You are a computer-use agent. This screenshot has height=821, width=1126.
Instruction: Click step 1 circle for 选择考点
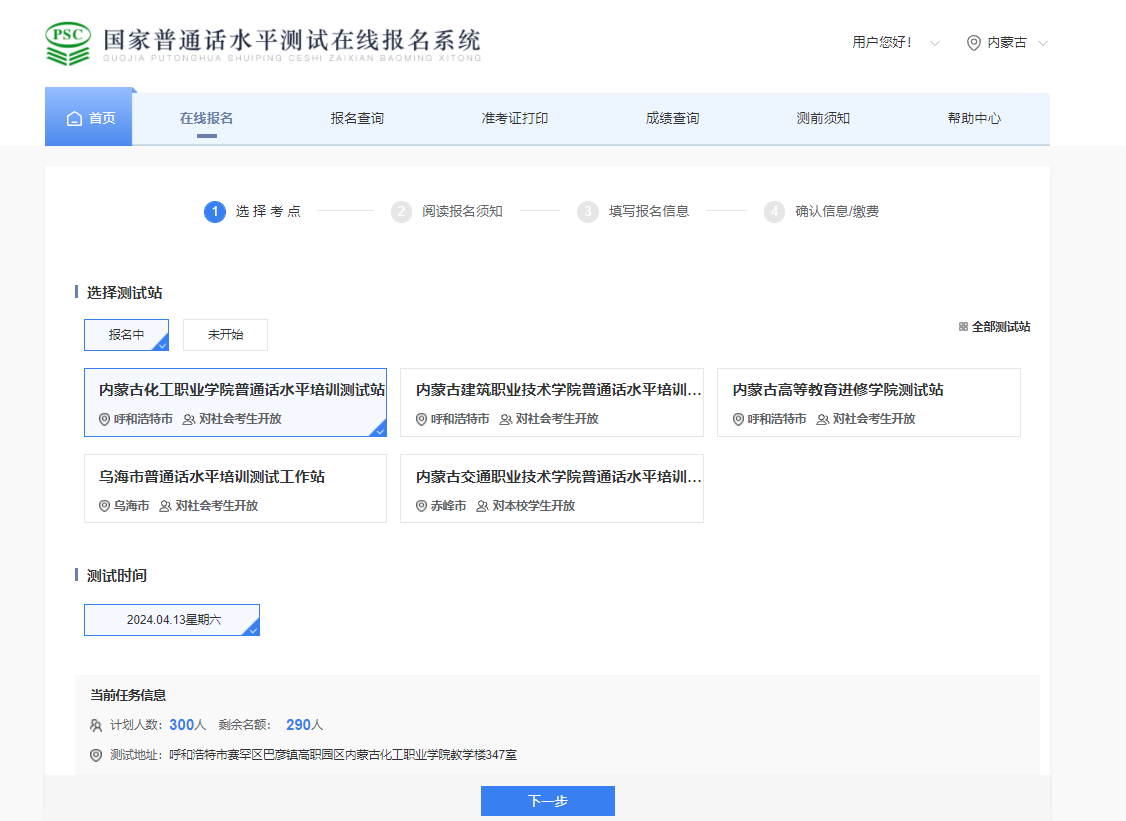click(x=214, y=212)
